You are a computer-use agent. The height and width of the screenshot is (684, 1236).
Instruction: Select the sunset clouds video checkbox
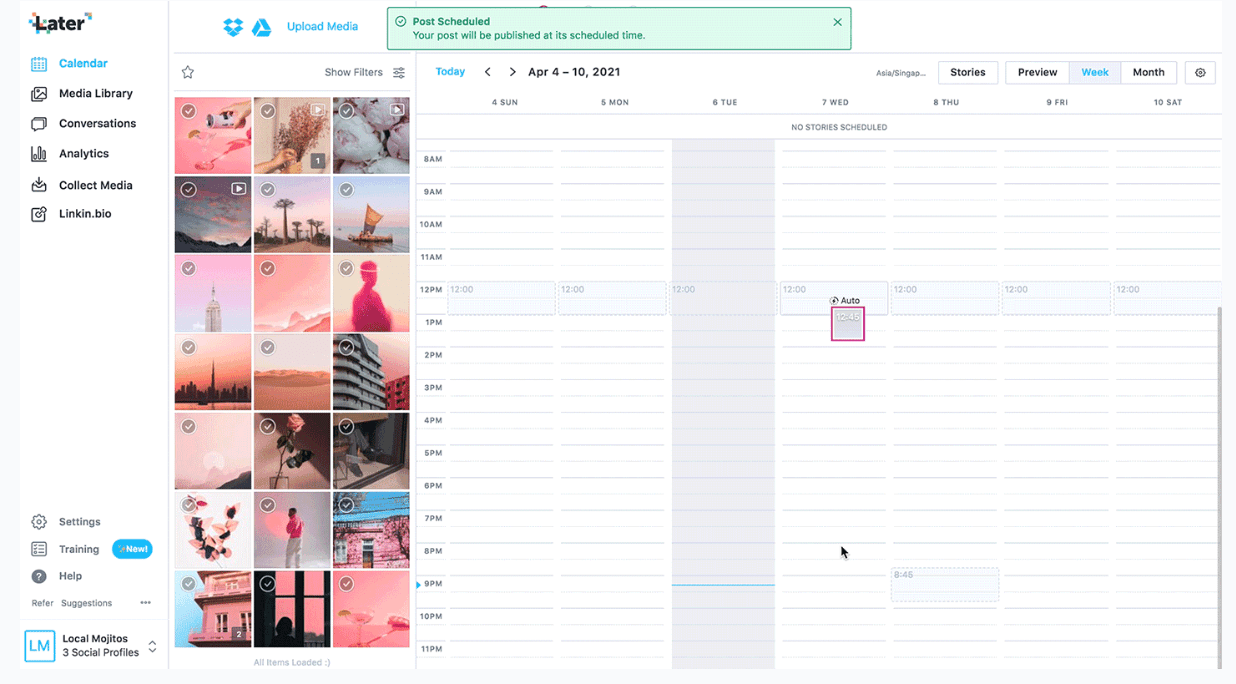[189, 190]
